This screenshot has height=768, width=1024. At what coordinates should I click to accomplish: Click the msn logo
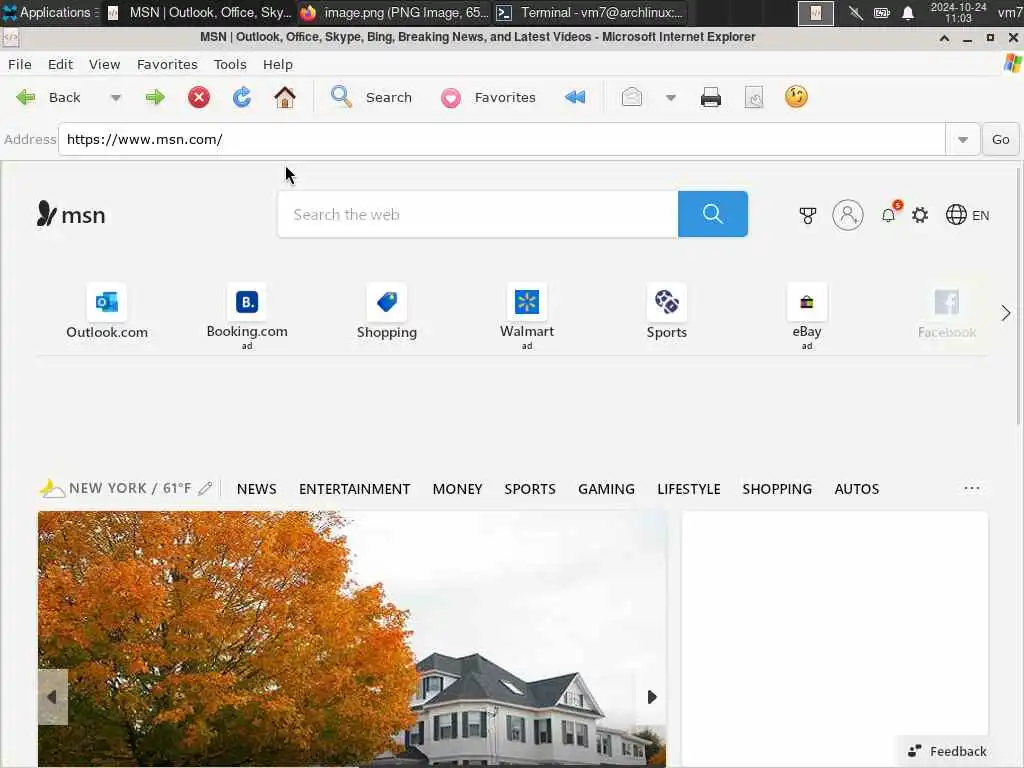[71, 214]
